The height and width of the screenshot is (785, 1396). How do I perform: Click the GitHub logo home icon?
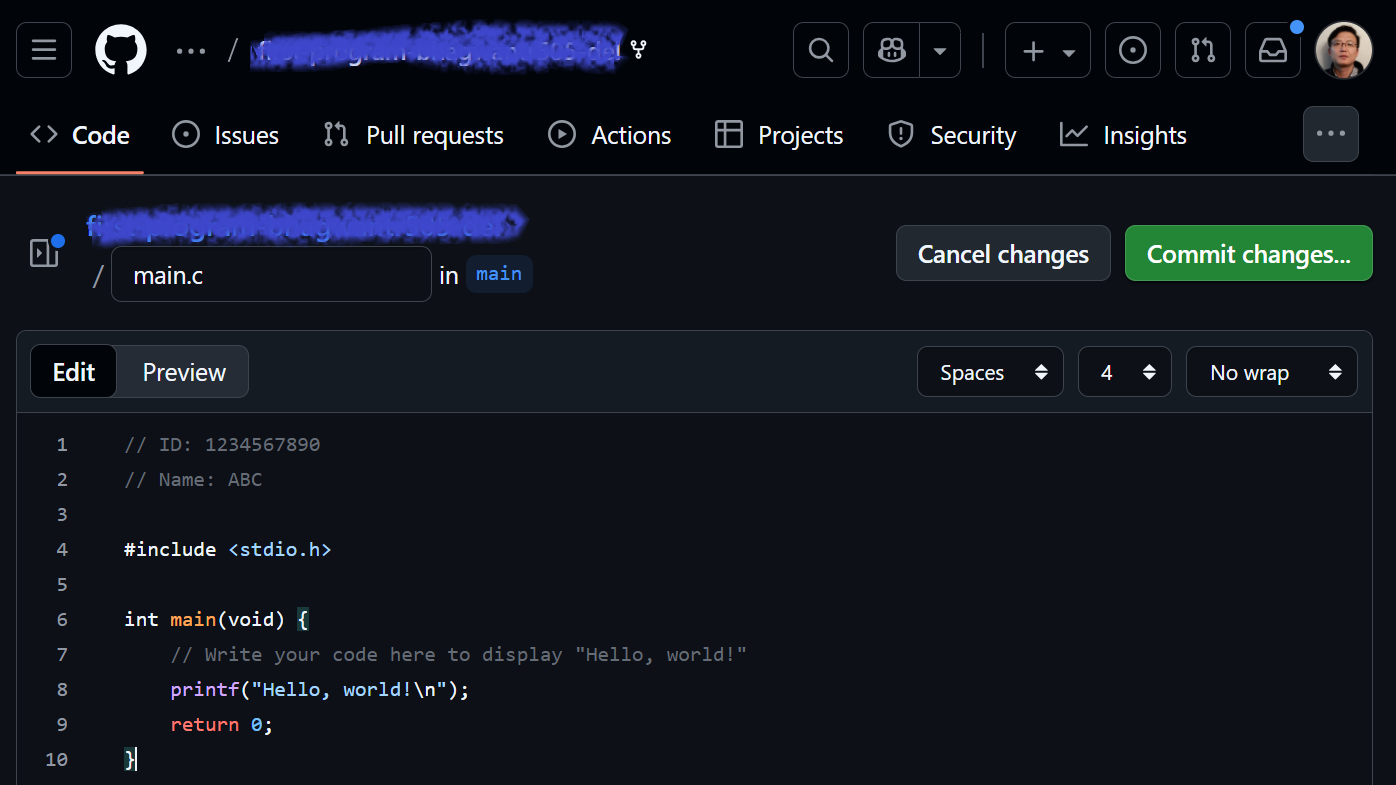click(x=121, y=50)
